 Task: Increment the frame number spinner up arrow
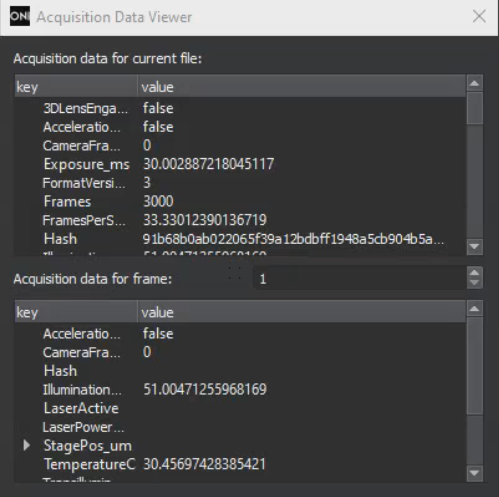[x=475, y=273]
